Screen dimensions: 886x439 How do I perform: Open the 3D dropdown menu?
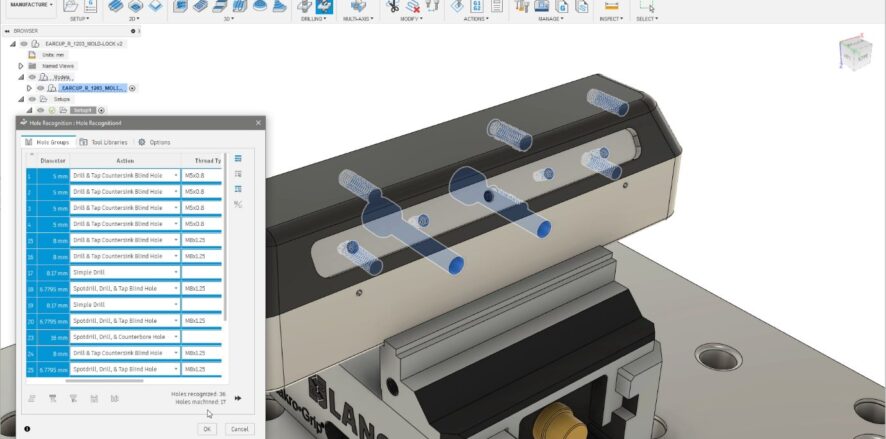[229, 19]
